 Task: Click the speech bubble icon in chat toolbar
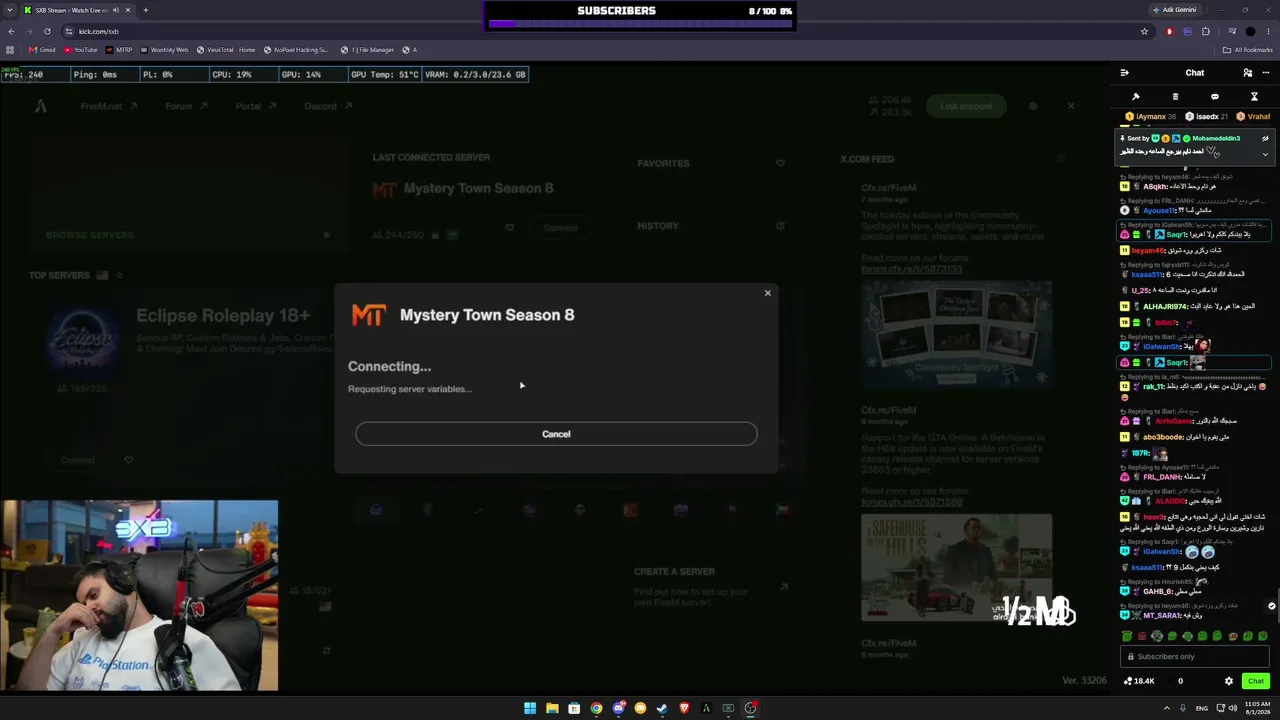click(1215, 97)
